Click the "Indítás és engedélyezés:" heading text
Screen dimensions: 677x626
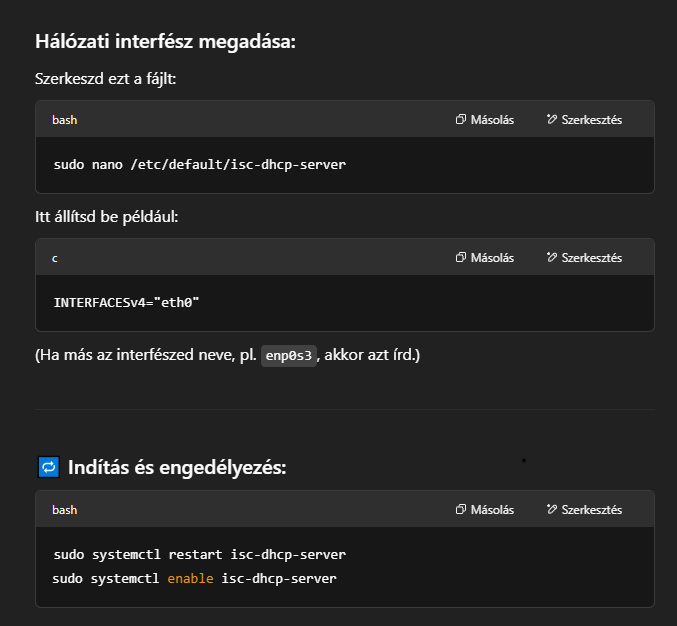(177, 467)
